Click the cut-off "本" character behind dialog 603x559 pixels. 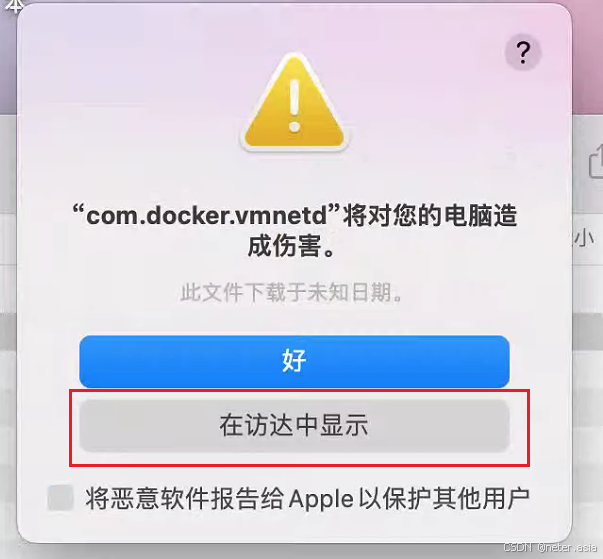pos(12,5)
